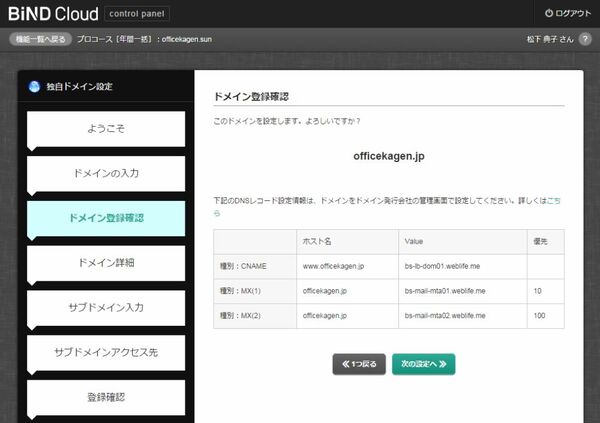Click the user name 松下 典子 さん
The image size is (600, 423).
[x=550, y=39]
